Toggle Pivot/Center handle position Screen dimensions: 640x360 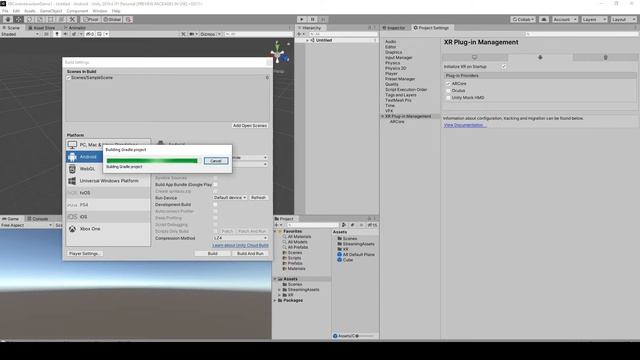(x=91, y=19)
